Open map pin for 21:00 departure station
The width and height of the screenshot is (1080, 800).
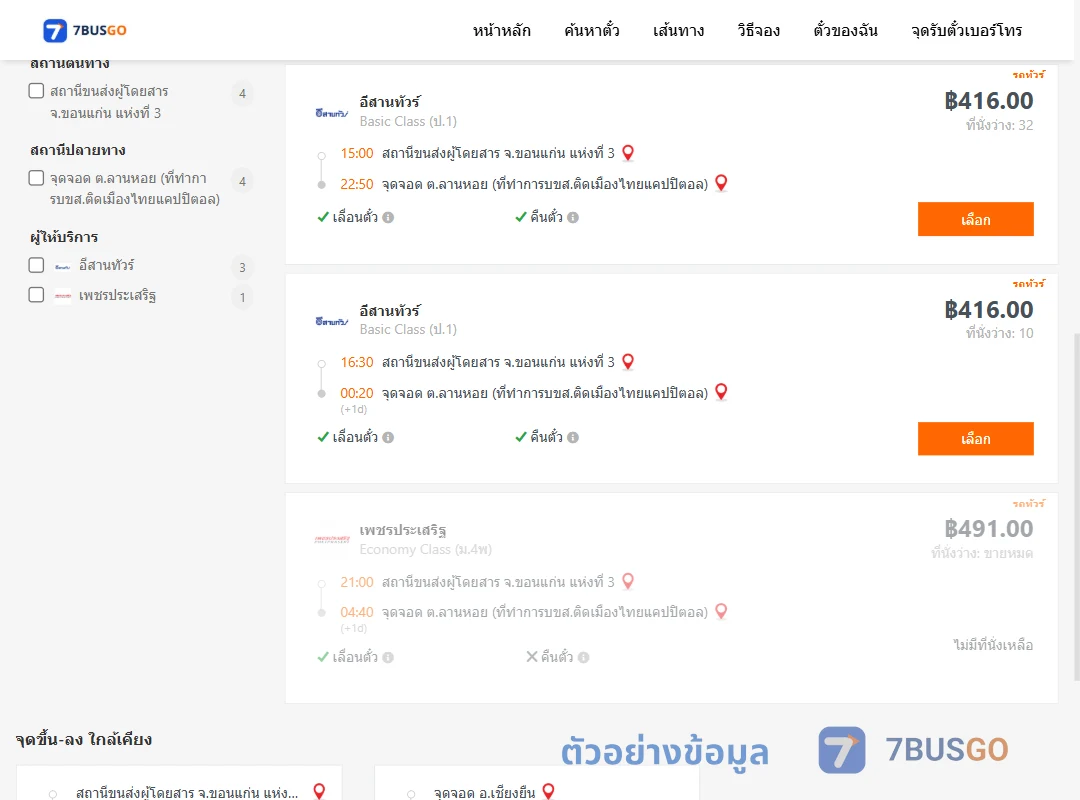click(627, 582)
